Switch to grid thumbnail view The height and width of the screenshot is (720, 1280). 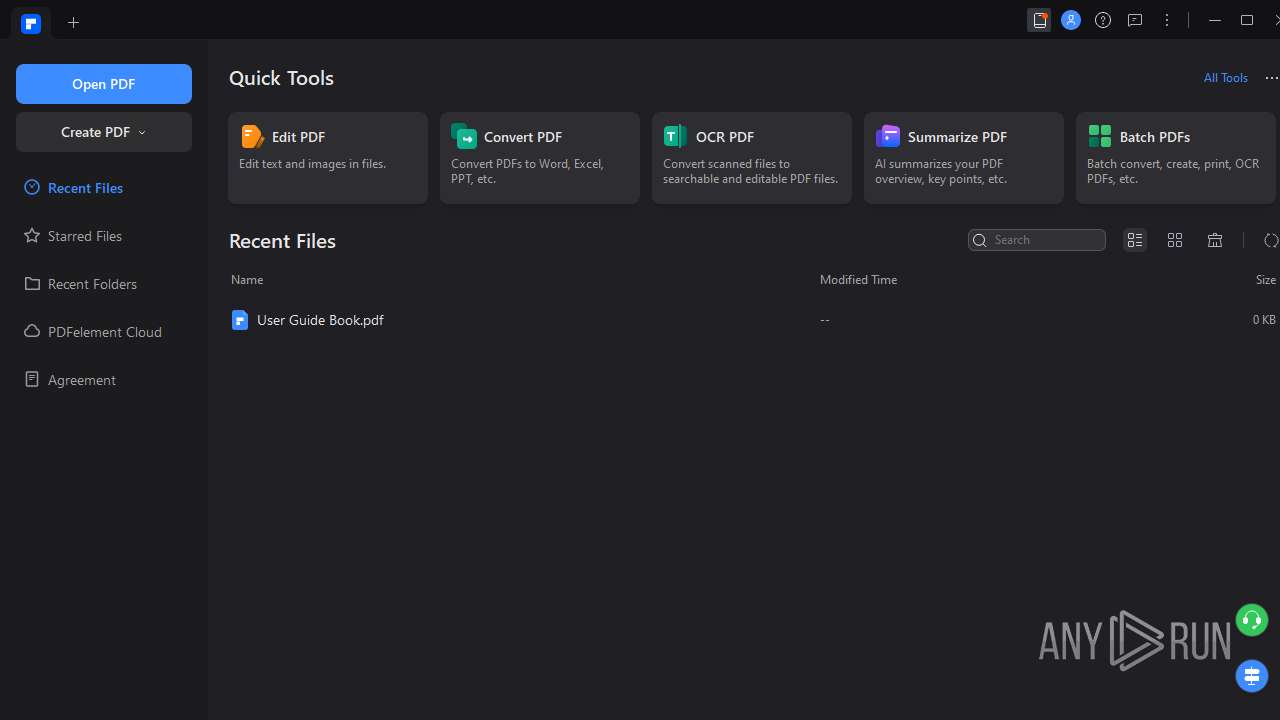click(x=1175, y=240)
